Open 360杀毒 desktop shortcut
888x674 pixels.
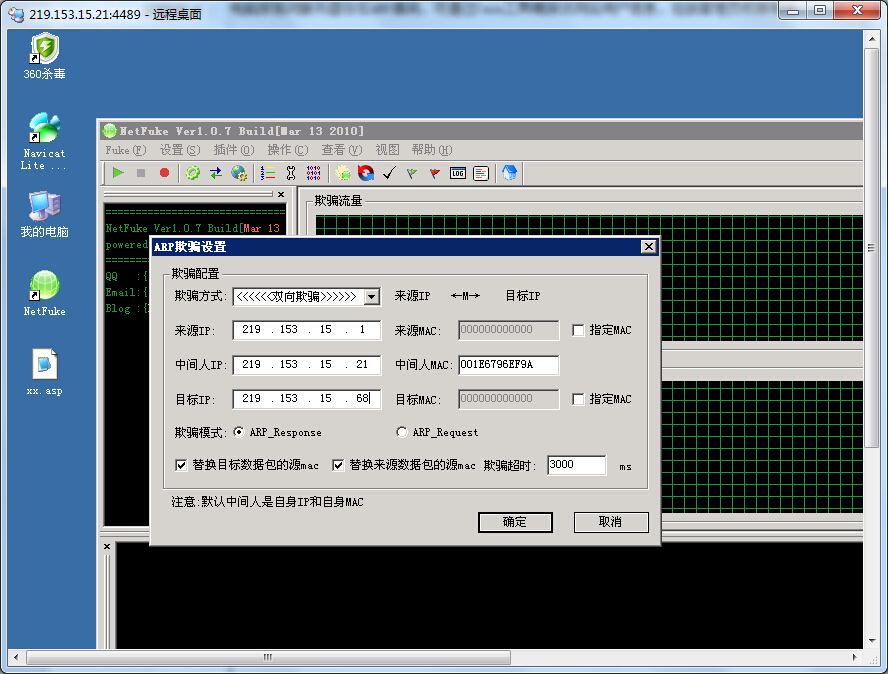click(44, 56)
